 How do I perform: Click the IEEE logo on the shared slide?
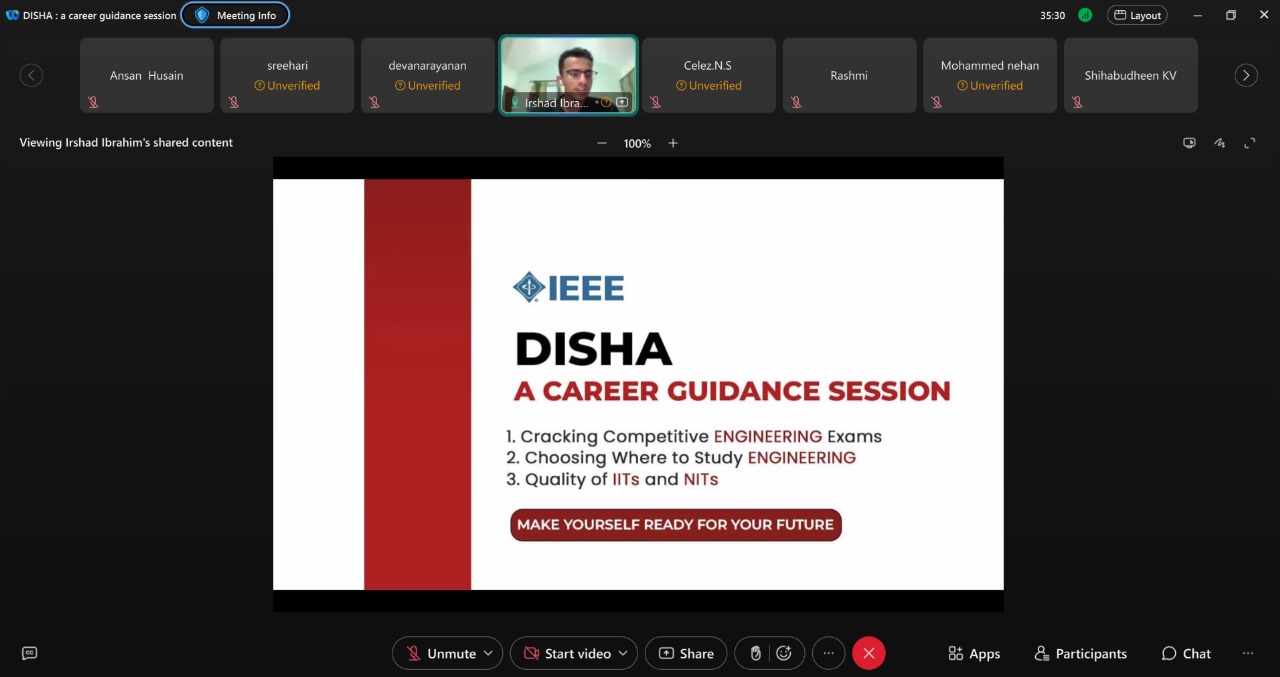point(568,288)
